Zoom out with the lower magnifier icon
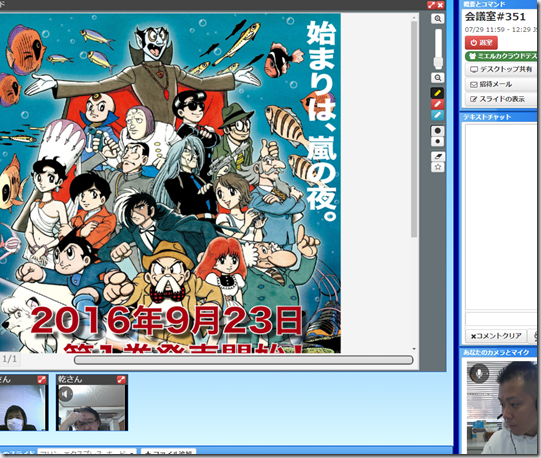541x458 pixels. click(437, 78)
